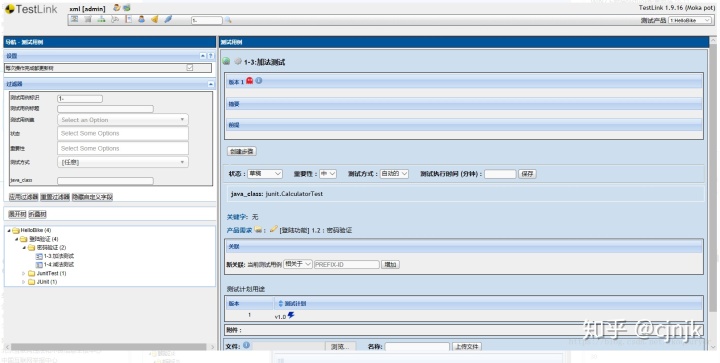Expand the JUnit (1) folder arrow
The height and width of the screenshot is (363, 720).
pyautogui.click(x=24, y=282)
